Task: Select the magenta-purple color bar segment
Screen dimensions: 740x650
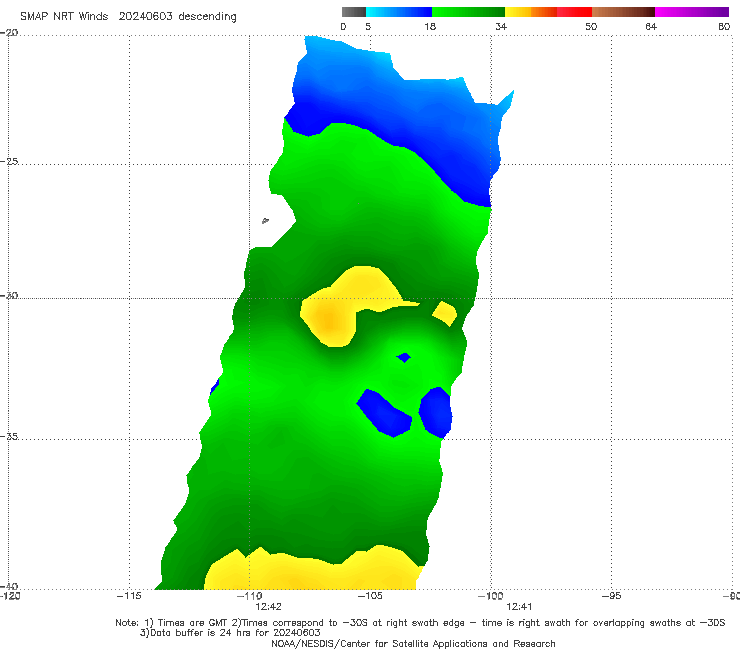Action: click(x=692, y=12)
